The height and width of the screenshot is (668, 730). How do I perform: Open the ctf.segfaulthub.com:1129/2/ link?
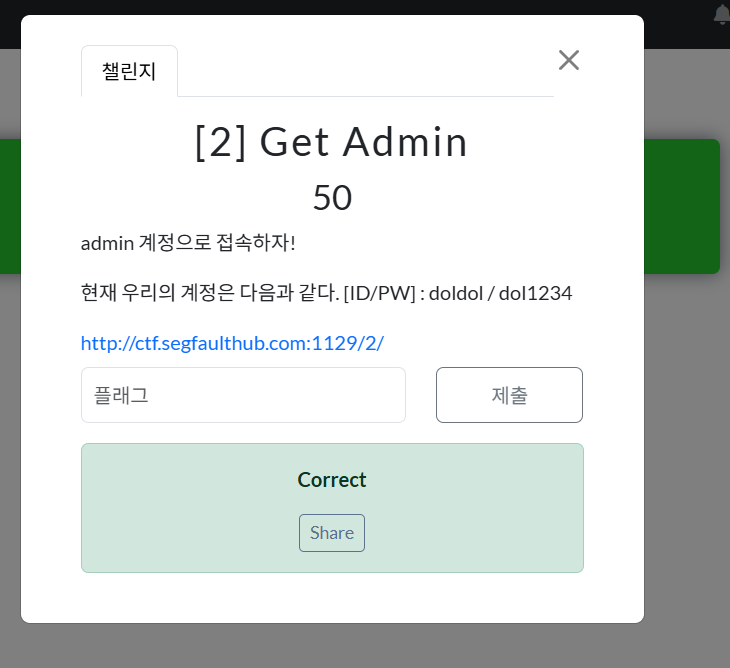pos(232,343)
